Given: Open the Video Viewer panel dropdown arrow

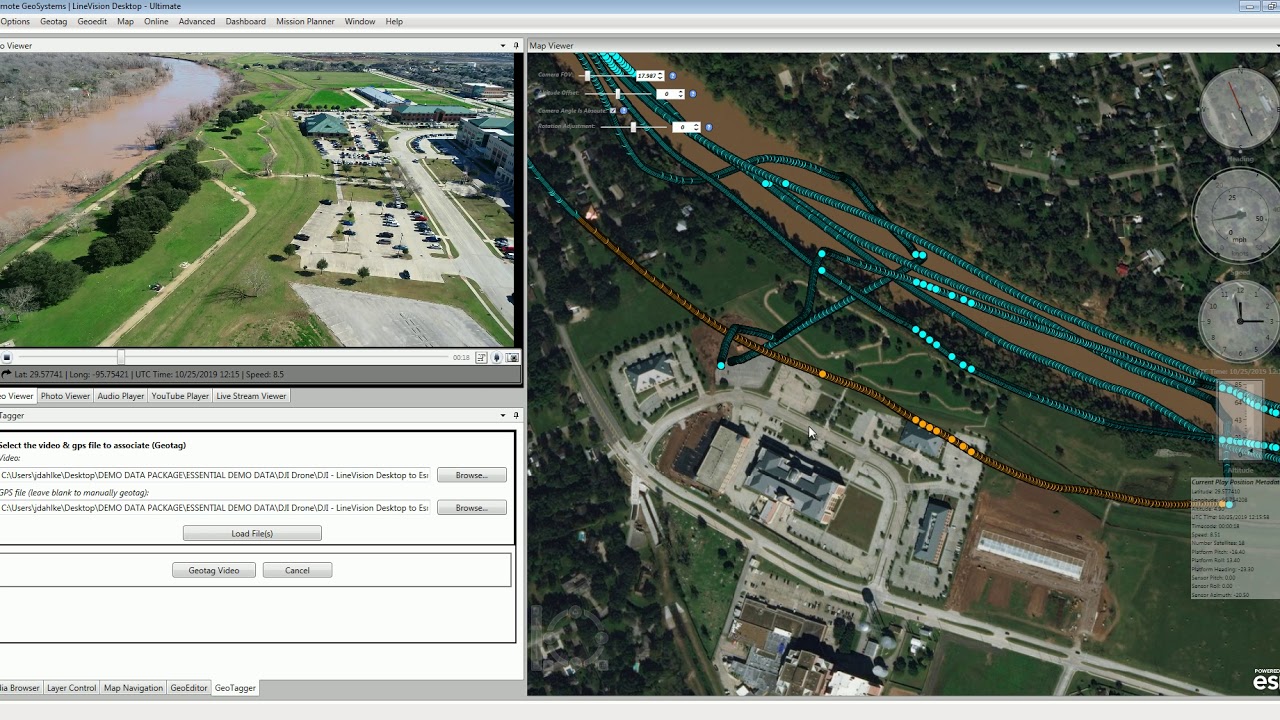Looking at the screenshot, I should point(503,46).
